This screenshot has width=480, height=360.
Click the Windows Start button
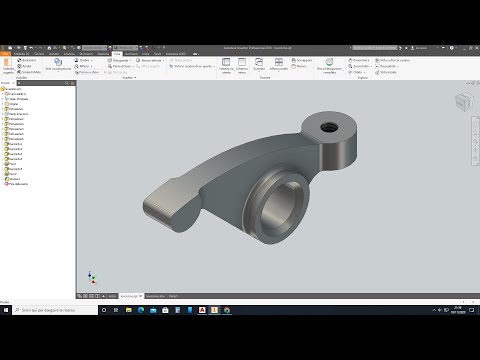pos(6,310)
